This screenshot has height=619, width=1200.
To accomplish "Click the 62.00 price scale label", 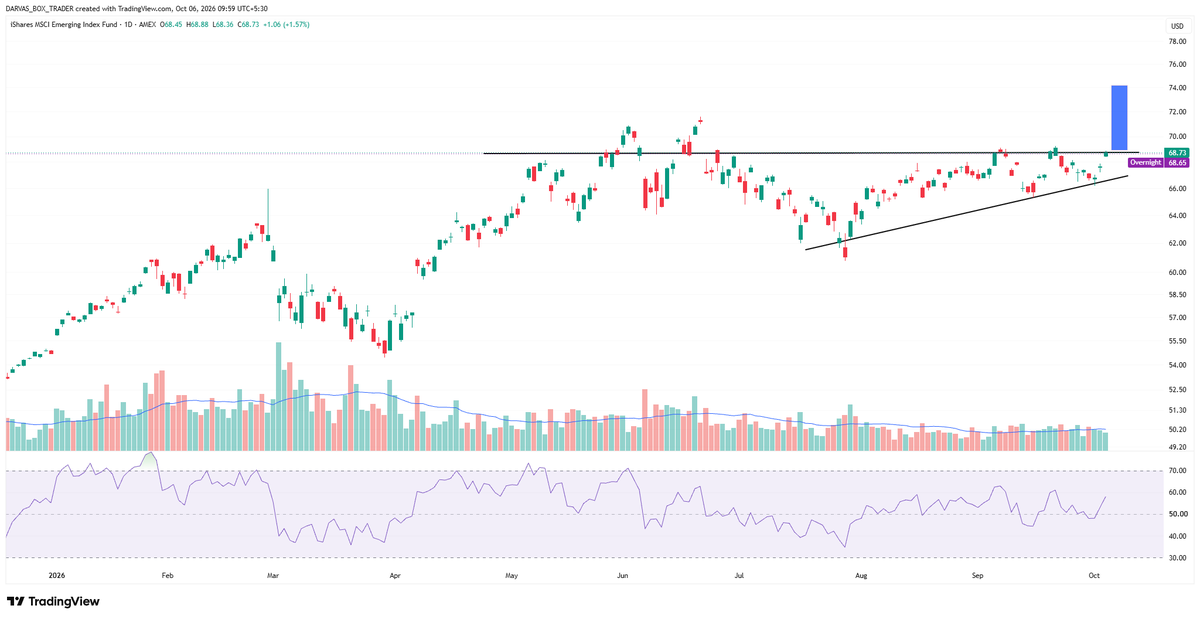I will pyautogui.click(x=1177, y=243).
